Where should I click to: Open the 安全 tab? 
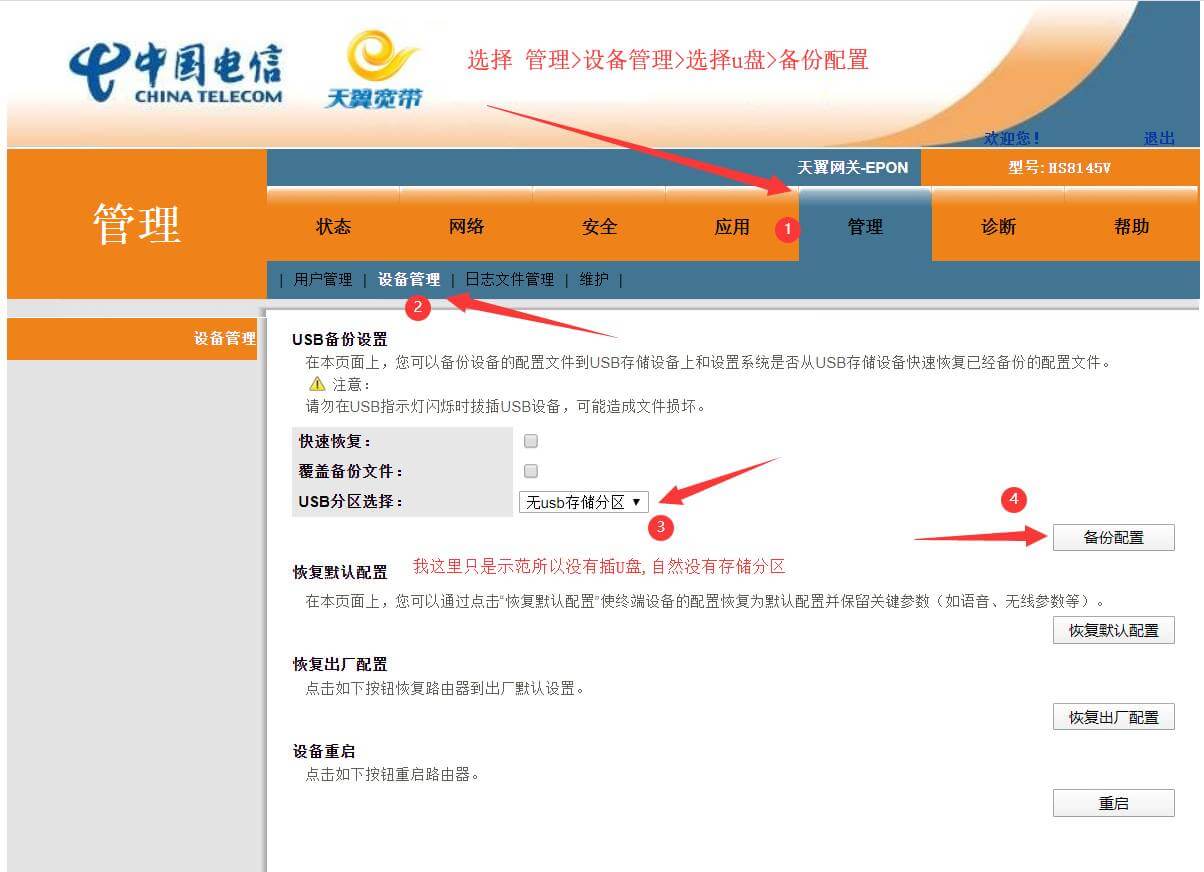point(599,227)
